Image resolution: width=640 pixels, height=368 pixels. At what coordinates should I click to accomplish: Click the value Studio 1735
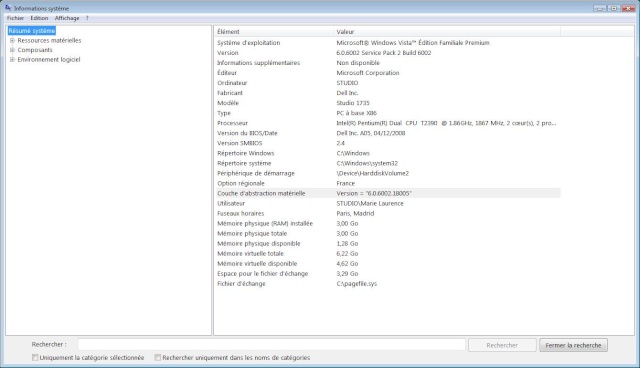[x=353, y=103]
